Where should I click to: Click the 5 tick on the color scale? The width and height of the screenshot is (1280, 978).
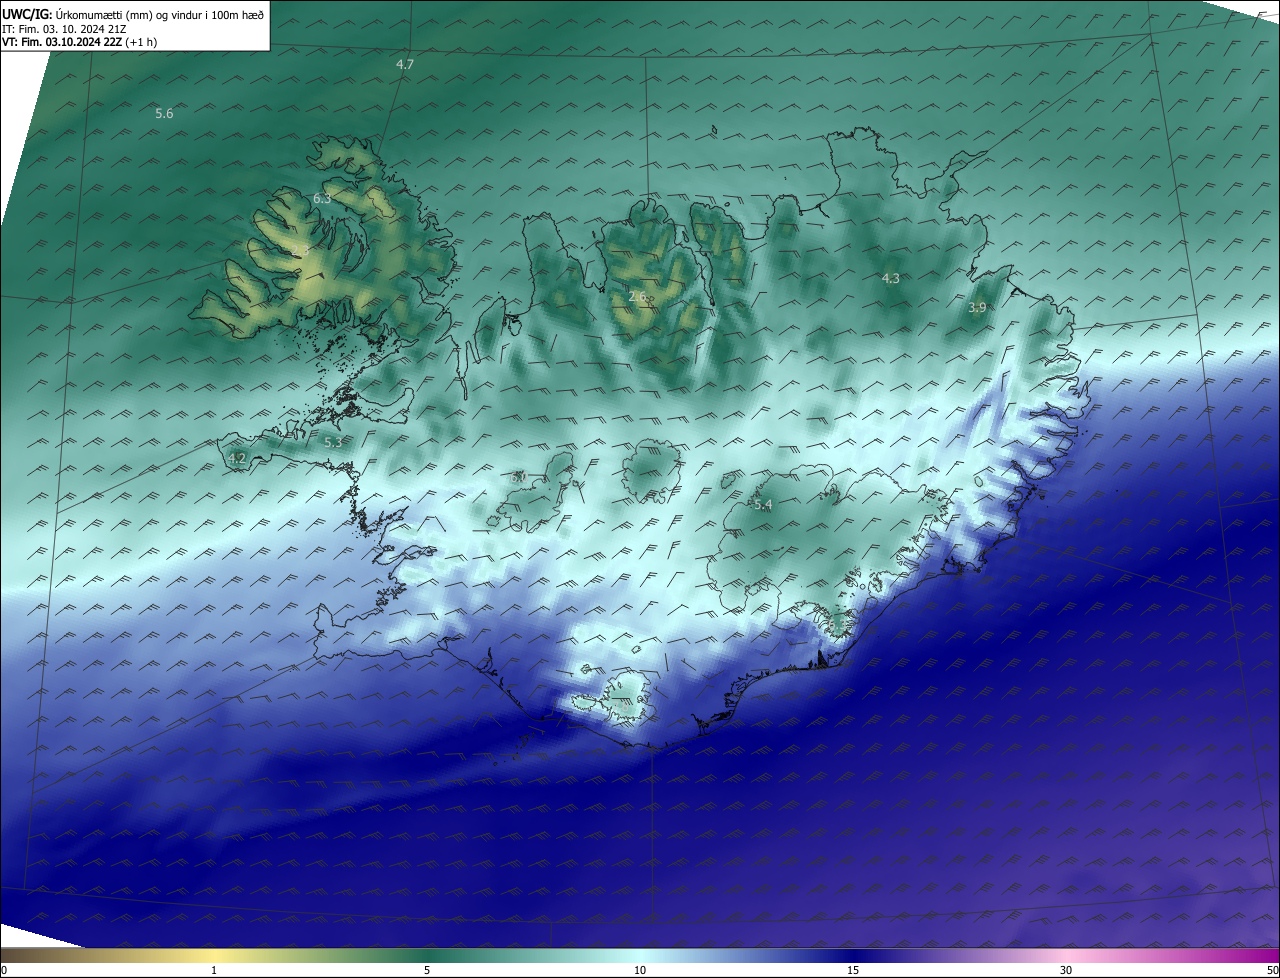coord(427,970)
